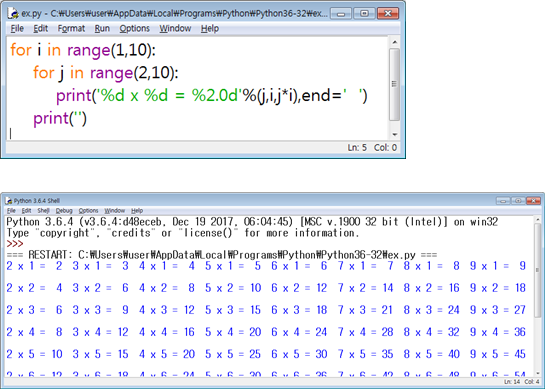
Task: Click the 'Col: 0' status in editor
Action: (x=385, y=147)
